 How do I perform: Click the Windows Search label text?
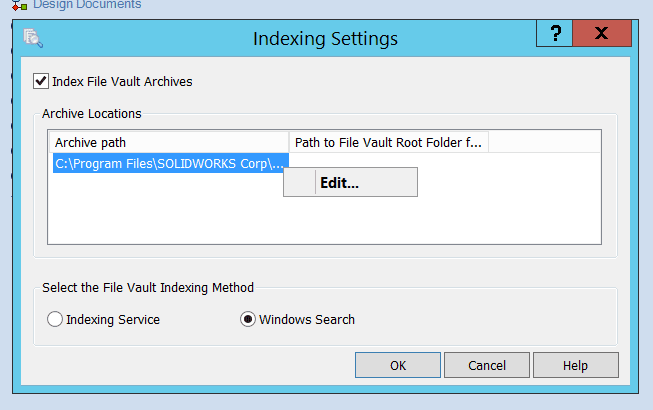click(x=307, y=319)
